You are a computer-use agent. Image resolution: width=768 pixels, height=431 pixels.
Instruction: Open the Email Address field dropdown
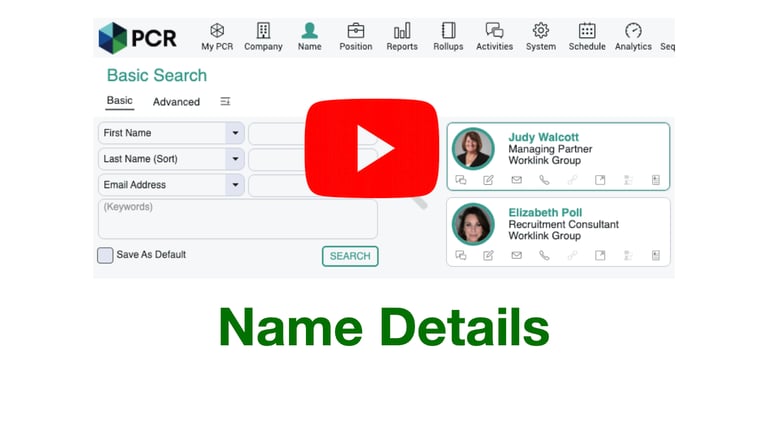[x=235, y=185]
